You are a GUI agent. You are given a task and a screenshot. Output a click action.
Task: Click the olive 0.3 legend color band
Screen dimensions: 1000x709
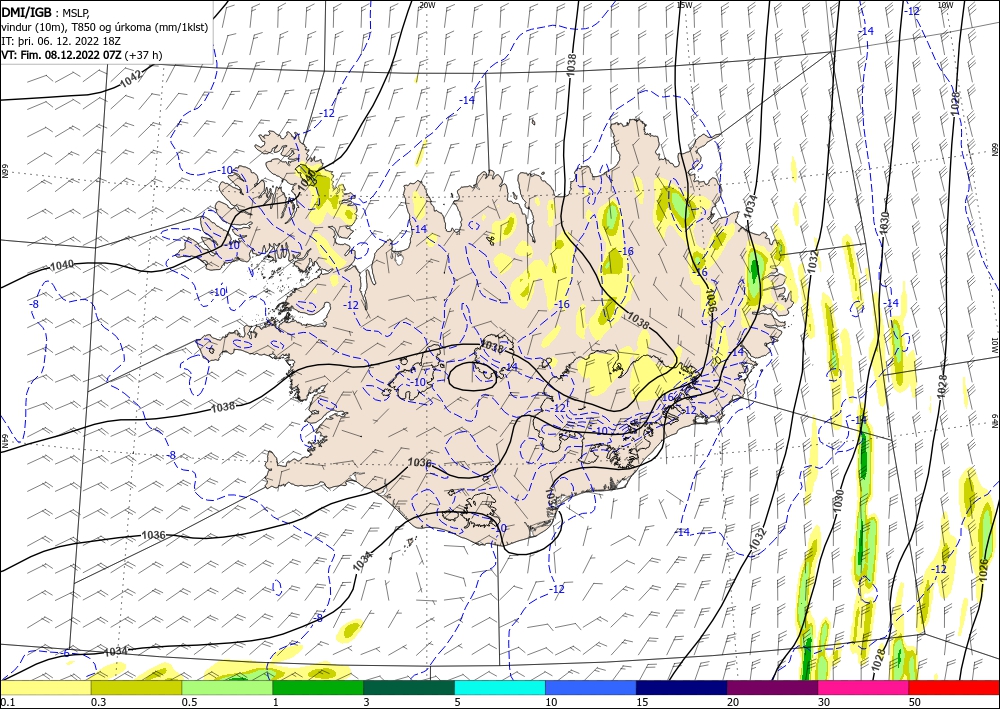(136, 687)
